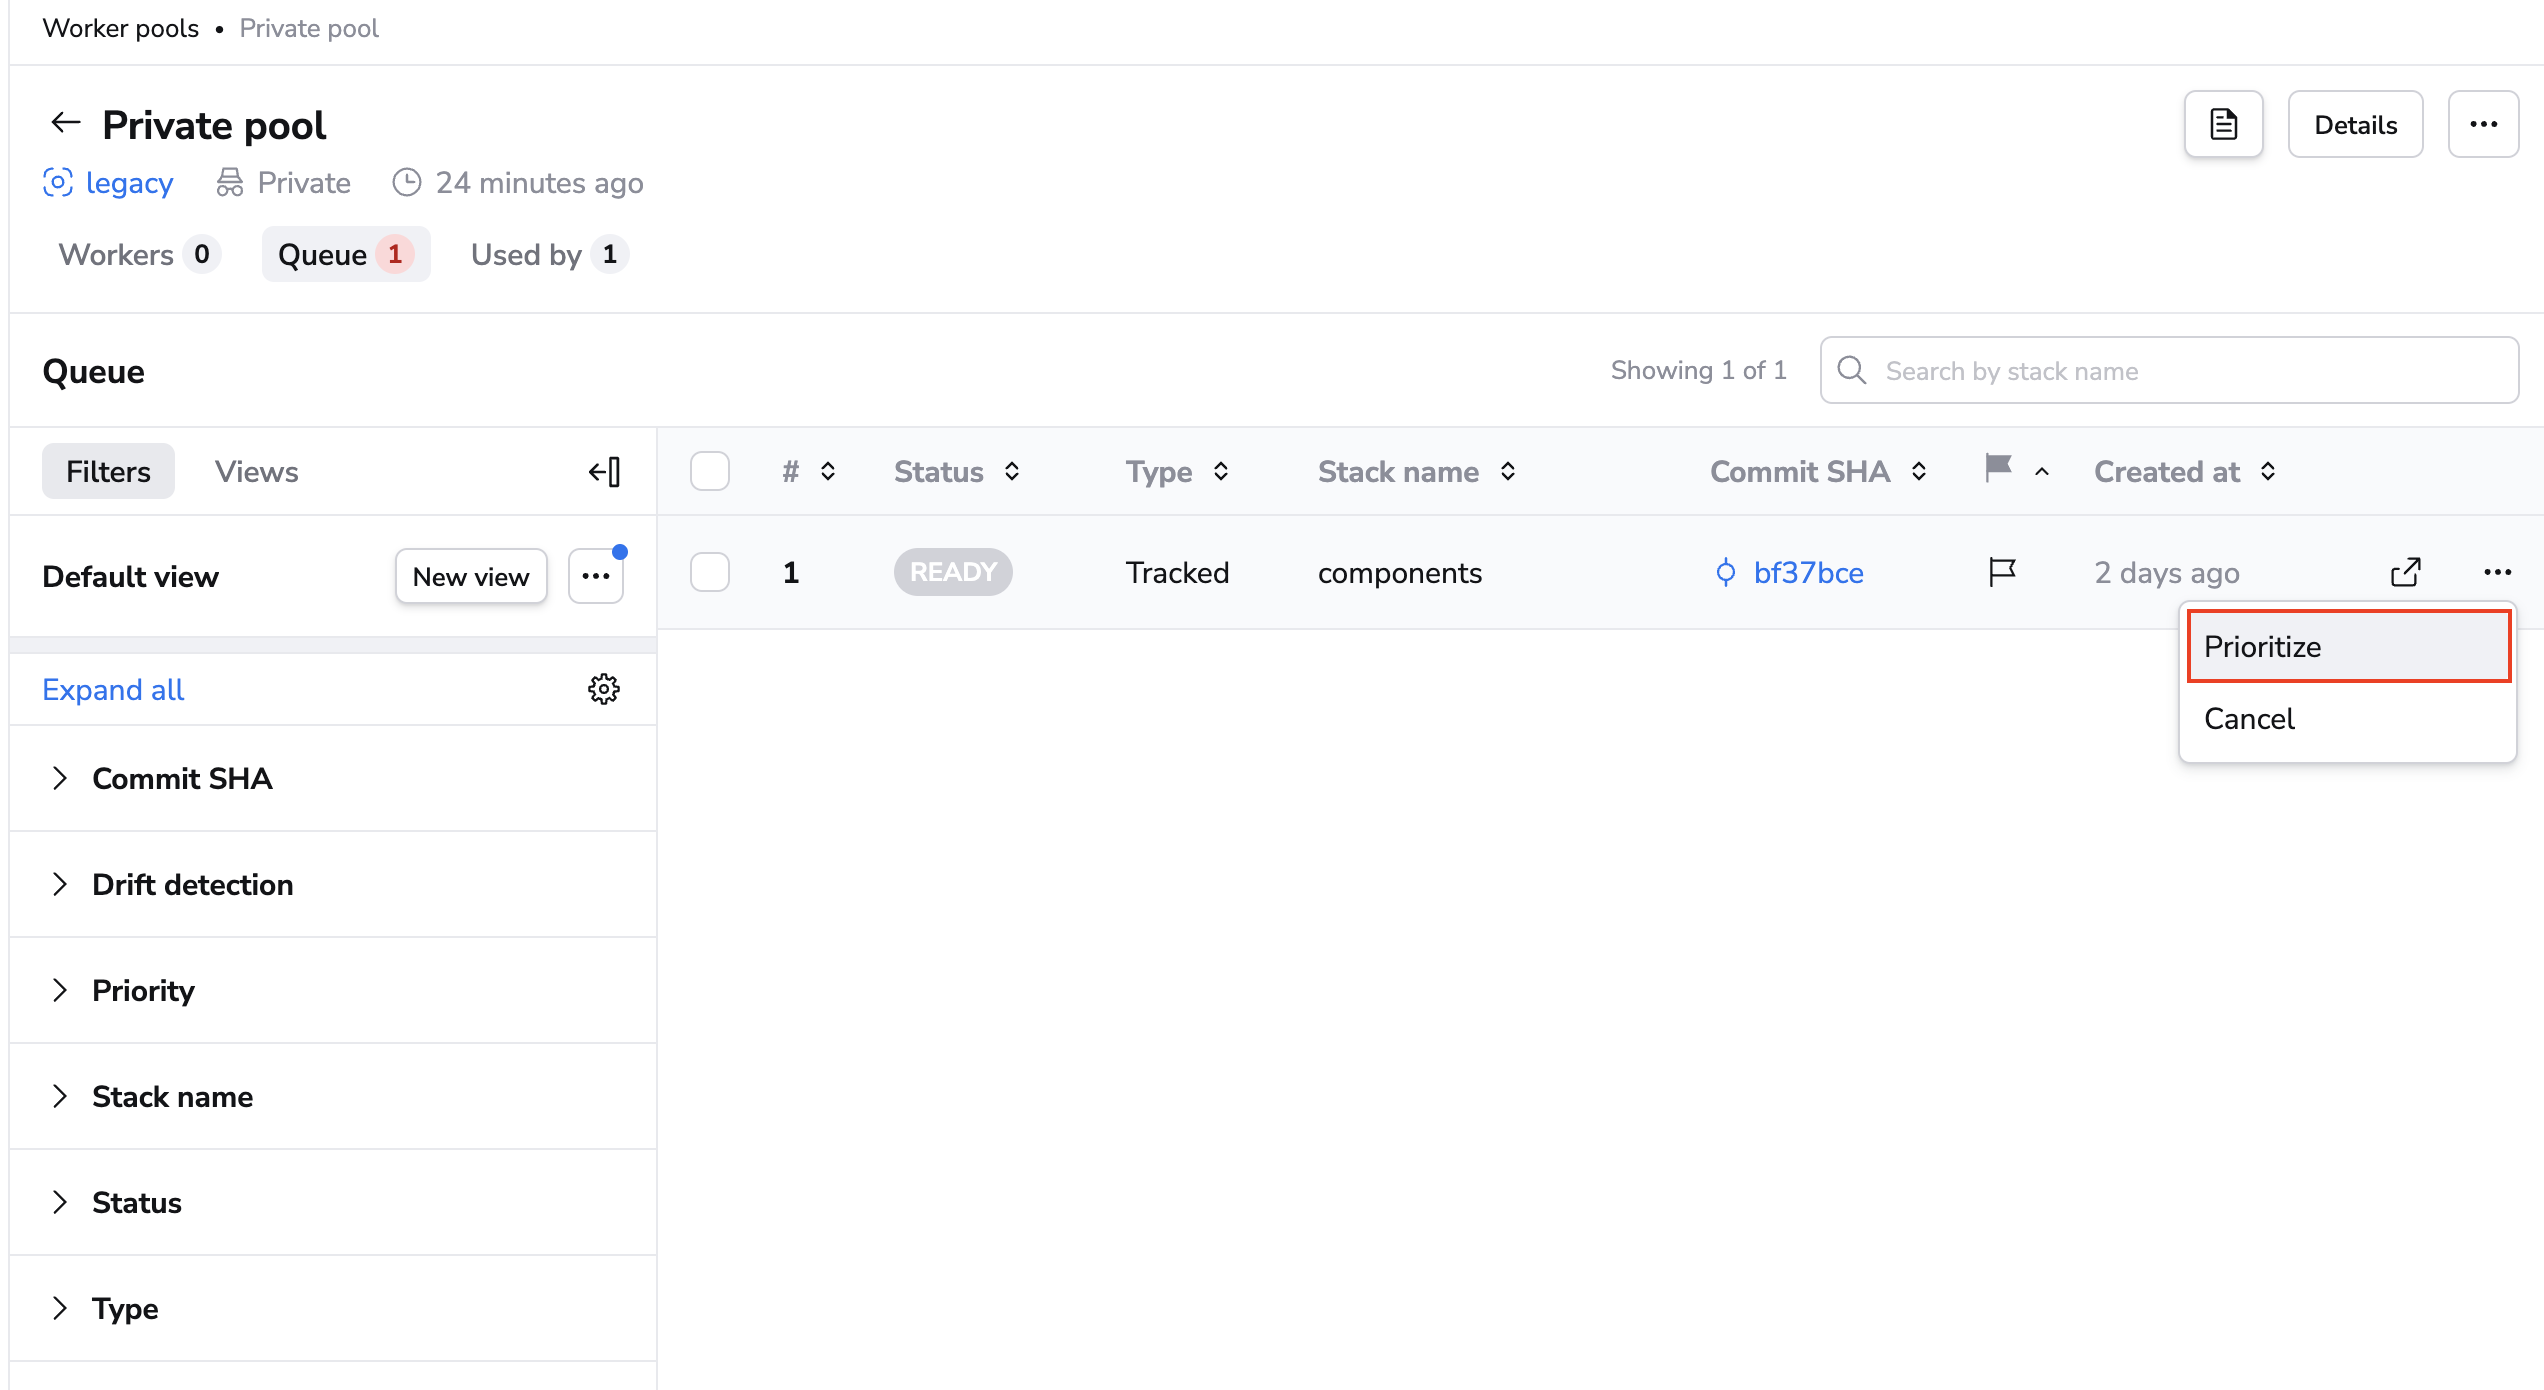Open the pool's three-dot menu near Details

2483,125
